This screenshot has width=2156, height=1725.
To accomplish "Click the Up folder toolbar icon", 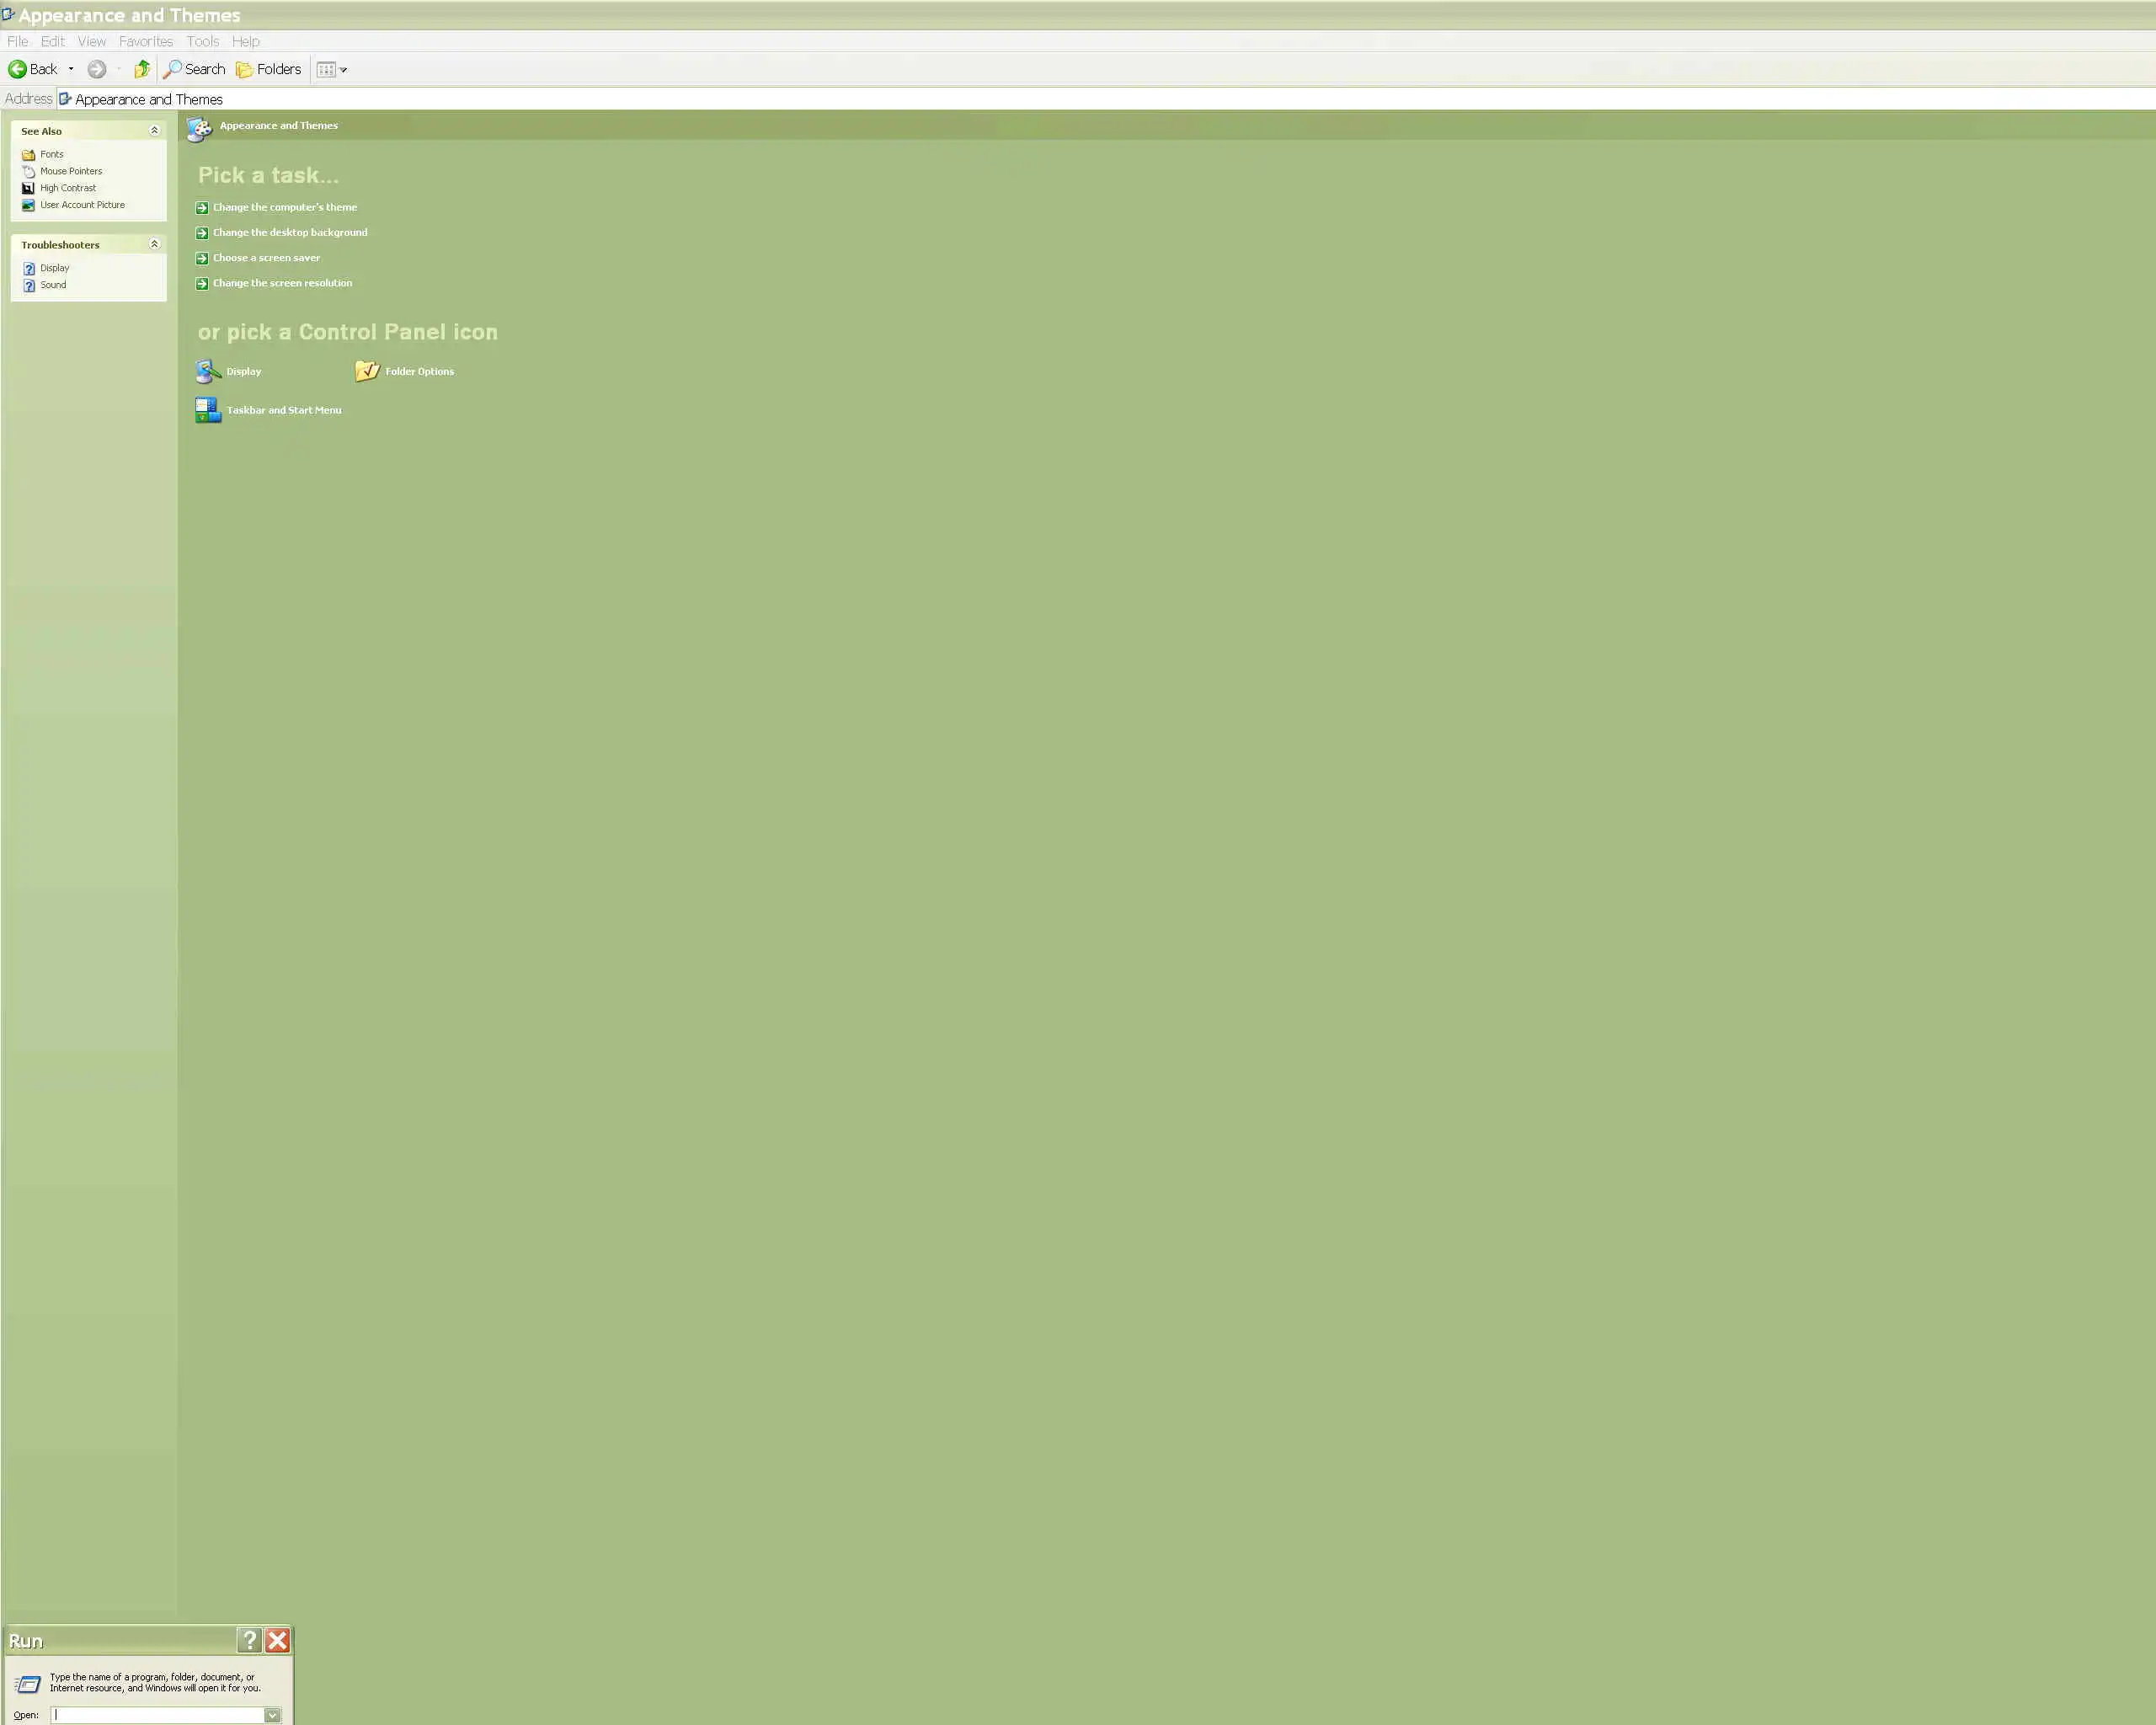I will click(x=142, y=69).
